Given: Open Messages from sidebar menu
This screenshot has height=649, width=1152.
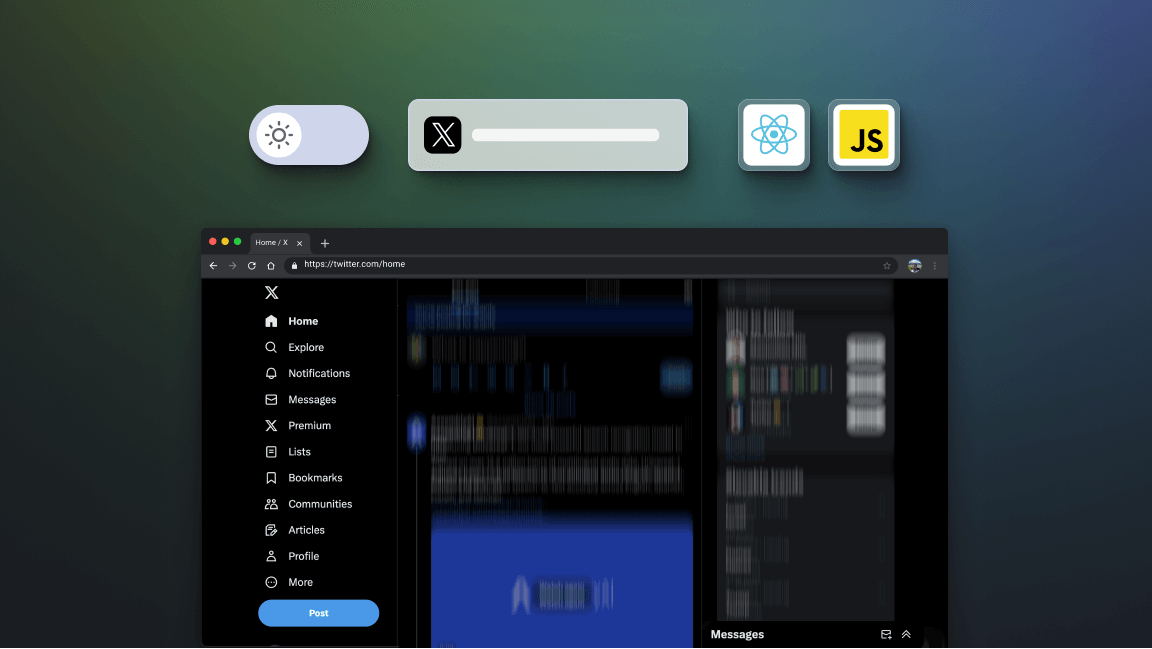Looking at the screenshot, I should point(312,400).
